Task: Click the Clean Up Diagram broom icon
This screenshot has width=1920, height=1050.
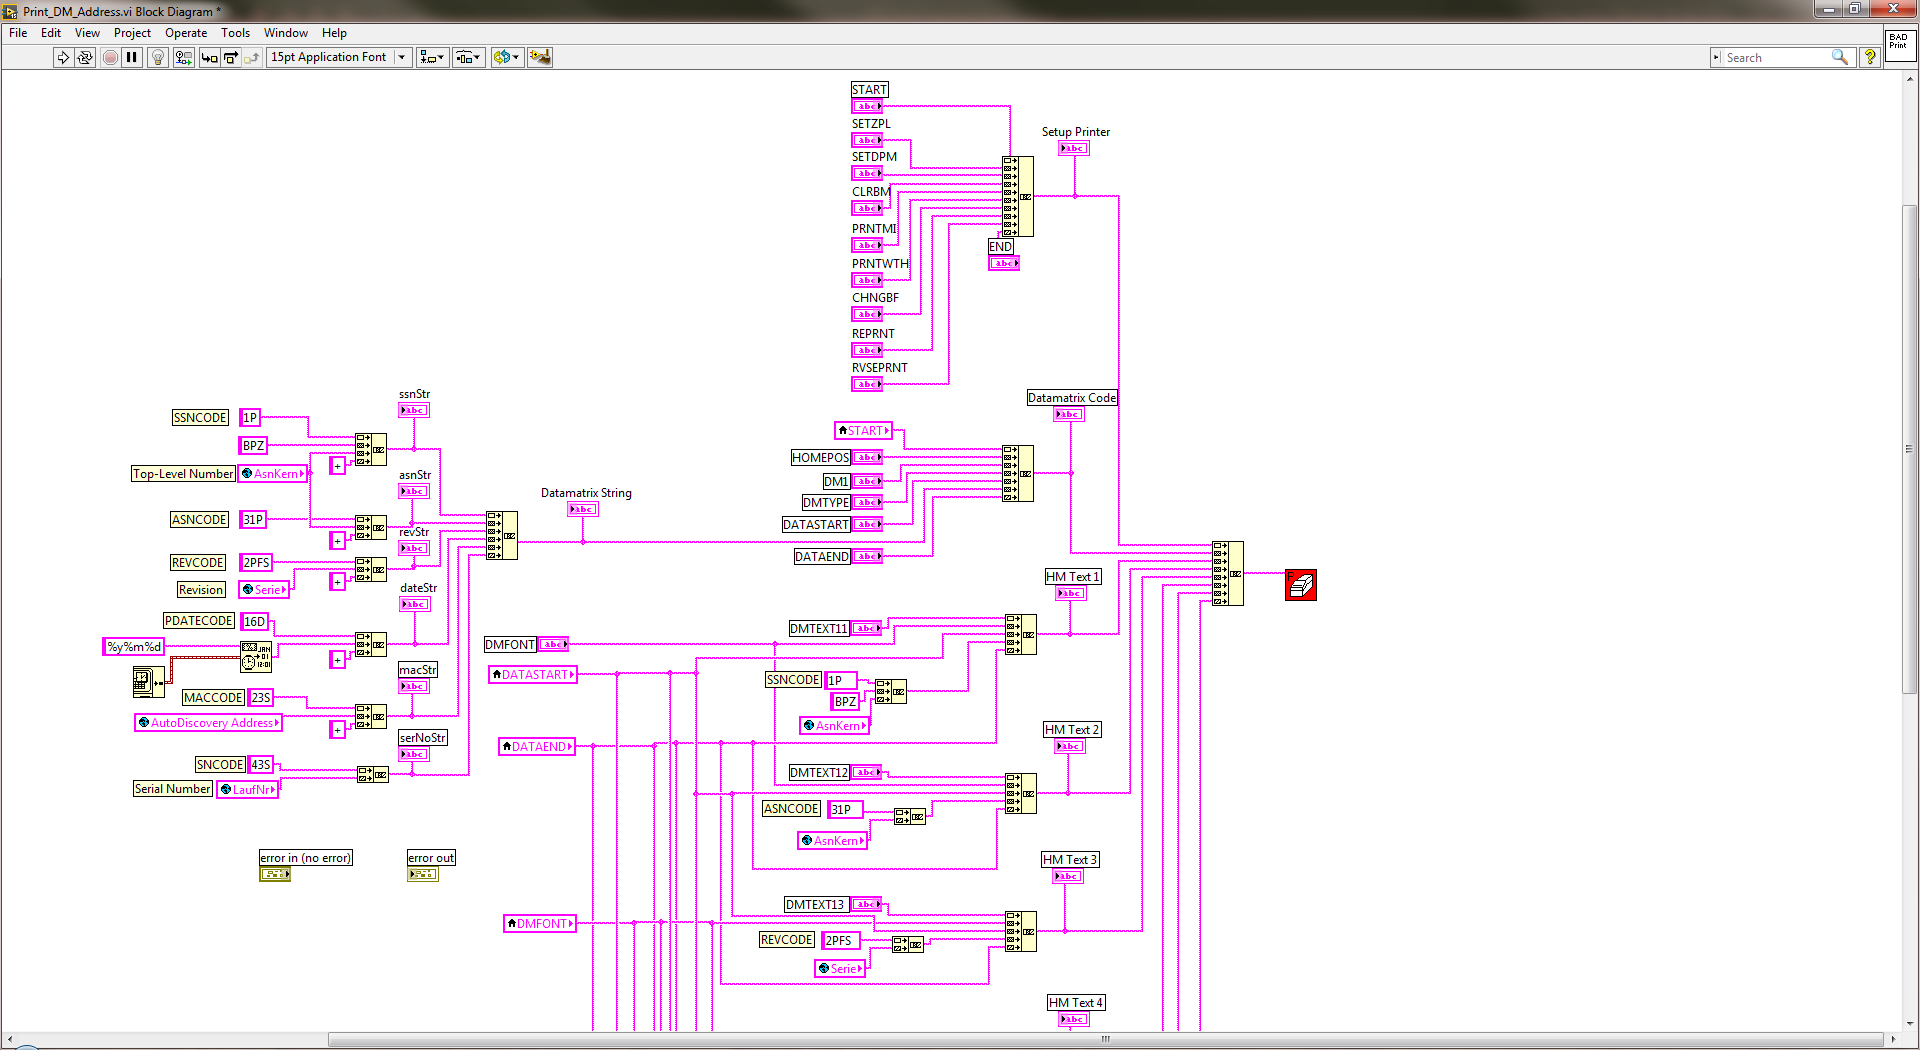Action: tap(540, 57)
